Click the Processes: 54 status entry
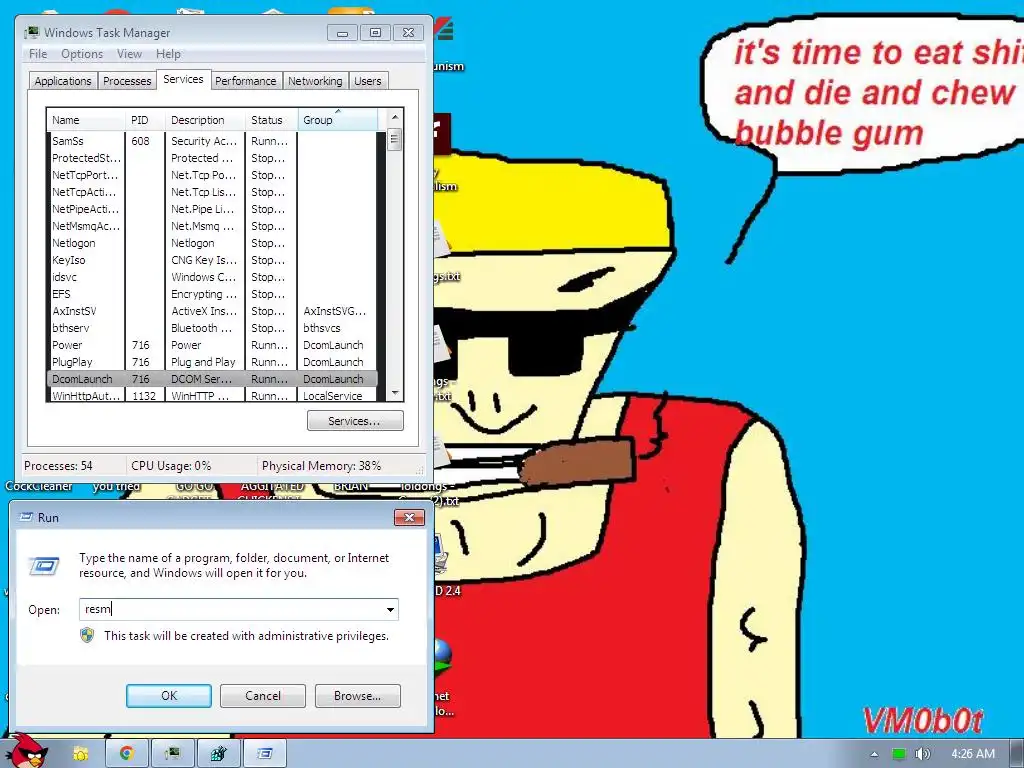The height and width of the screenshot is (768, 1024). [x=58, y=466]
